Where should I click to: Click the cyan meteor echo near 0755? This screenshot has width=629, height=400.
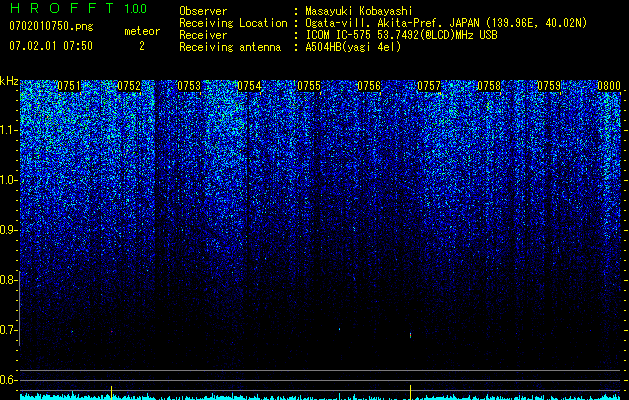(339, 329)
